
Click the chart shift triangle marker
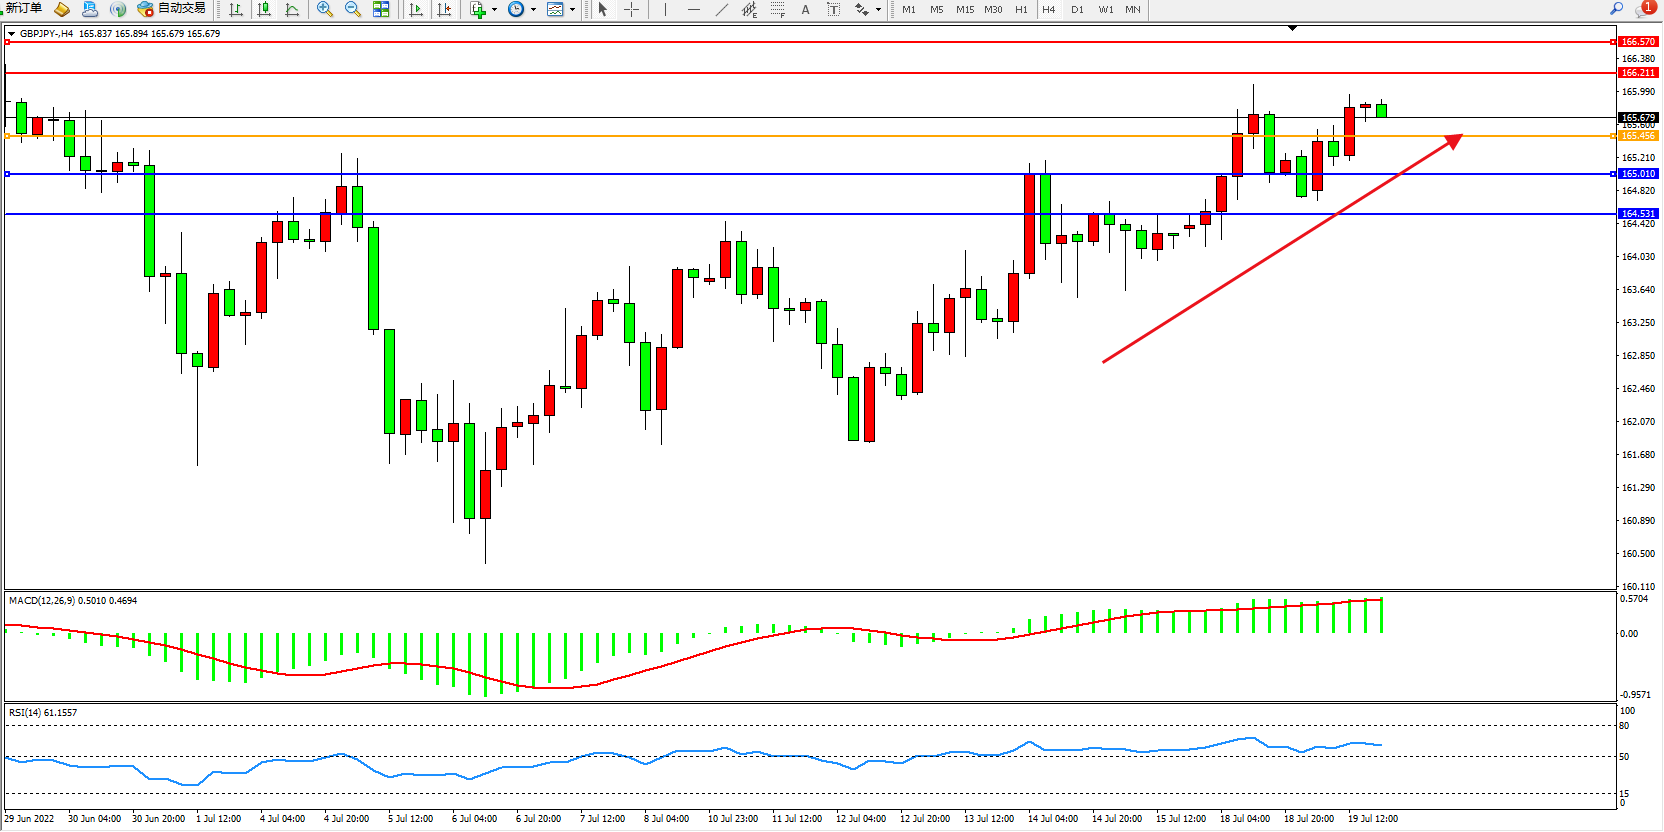tap(1292, 29)
